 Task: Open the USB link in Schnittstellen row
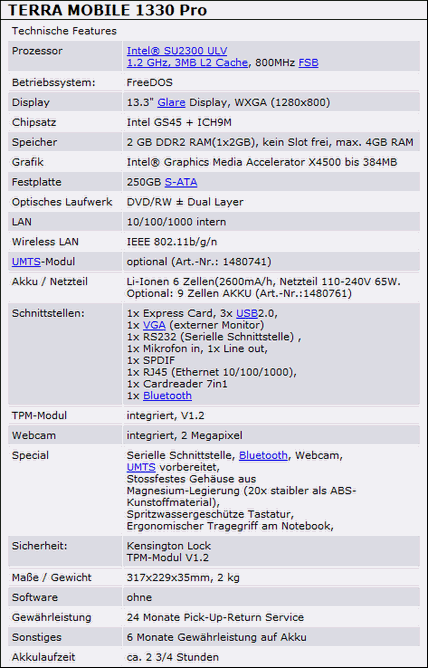click(x=247, y=314)
